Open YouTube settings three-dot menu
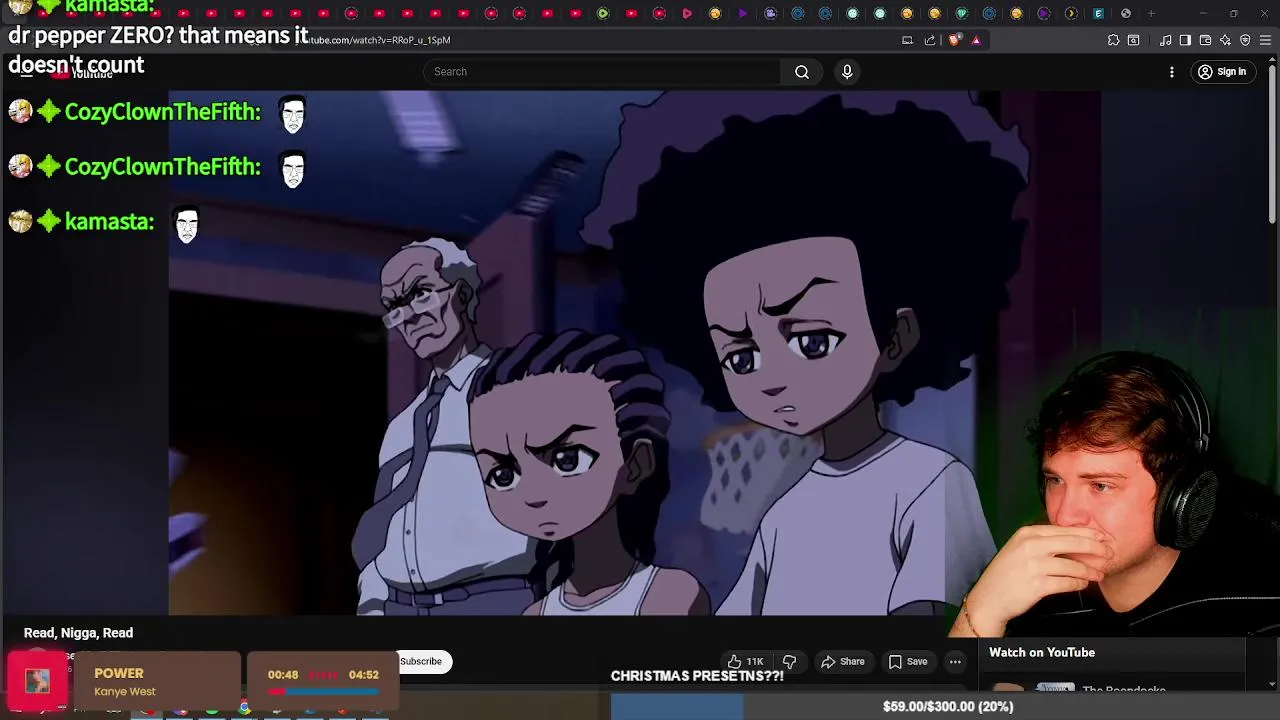Image resolution: width=1280 pixels, height=720 pixels. pyautogui.click(x=1172, y=72)
